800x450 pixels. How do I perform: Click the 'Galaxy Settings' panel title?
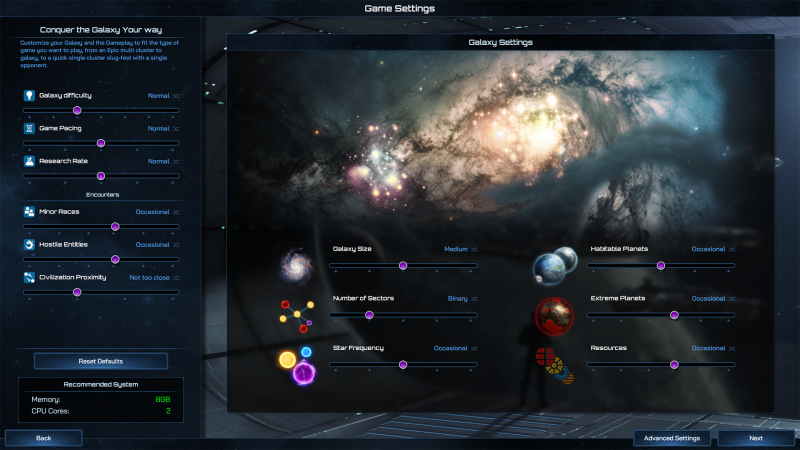[501, 42]
